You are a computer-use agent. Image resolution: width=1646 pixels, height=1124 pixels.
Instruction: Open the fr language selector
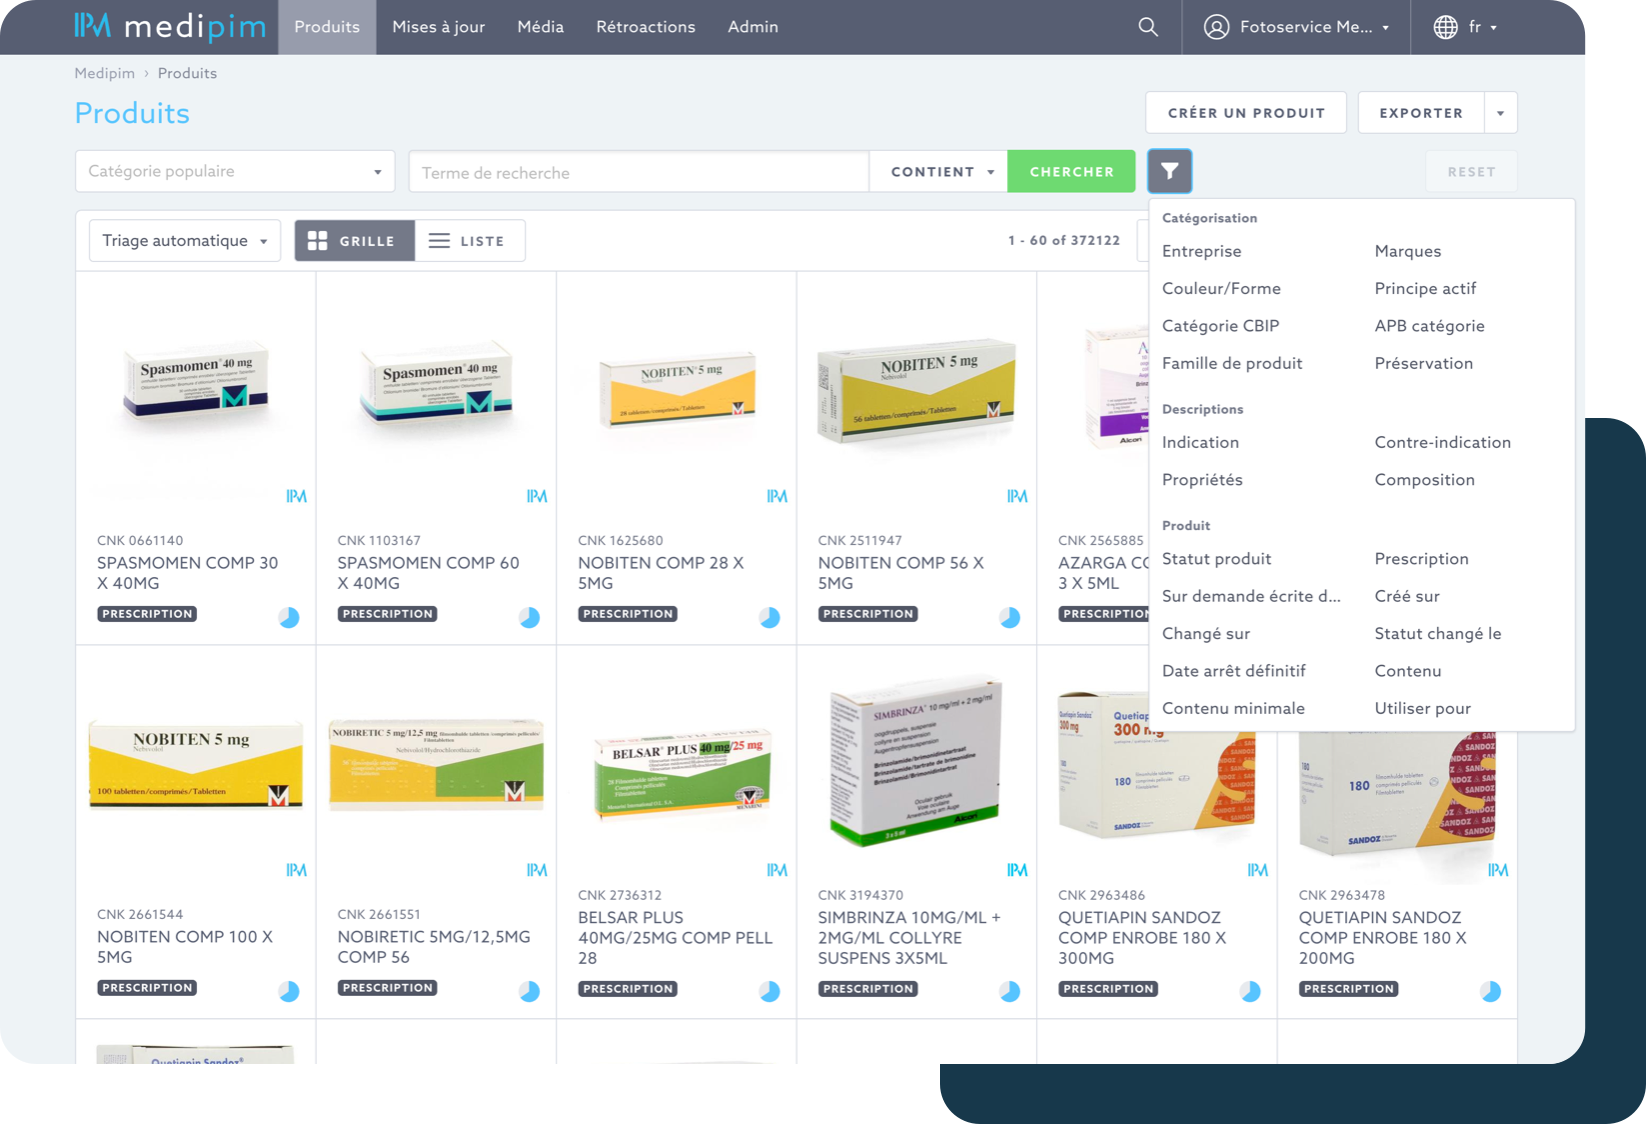coord(1466,27)
